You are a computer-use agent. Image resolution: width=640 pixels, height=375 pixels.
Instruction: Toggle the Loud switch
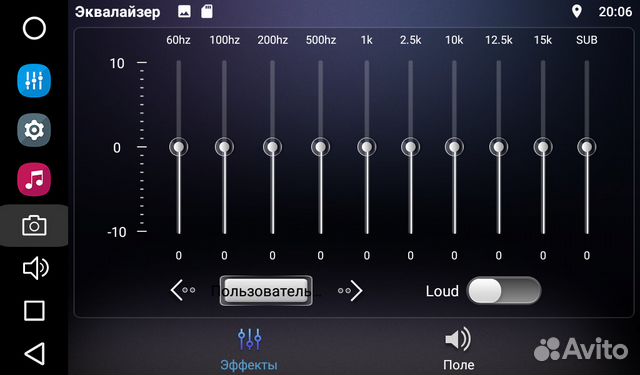504,291
